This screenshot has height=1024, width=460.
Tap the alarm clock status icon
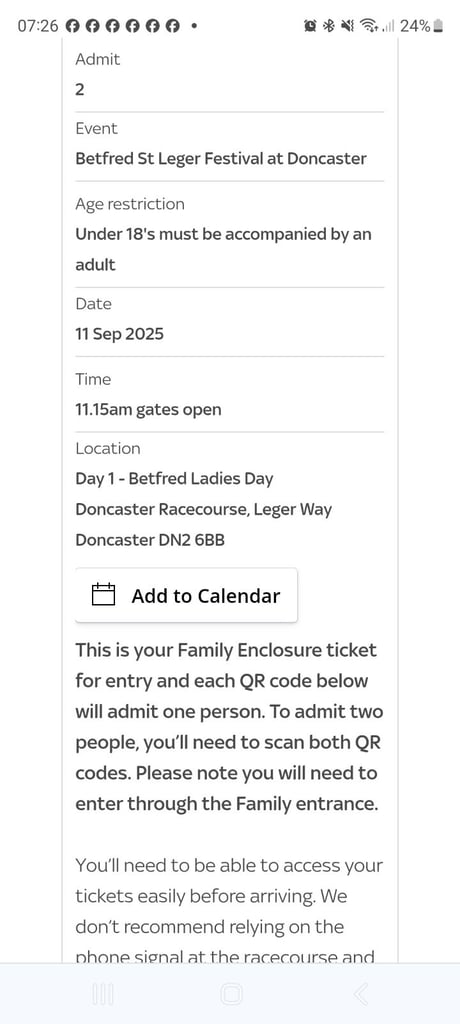pos(310,26)
